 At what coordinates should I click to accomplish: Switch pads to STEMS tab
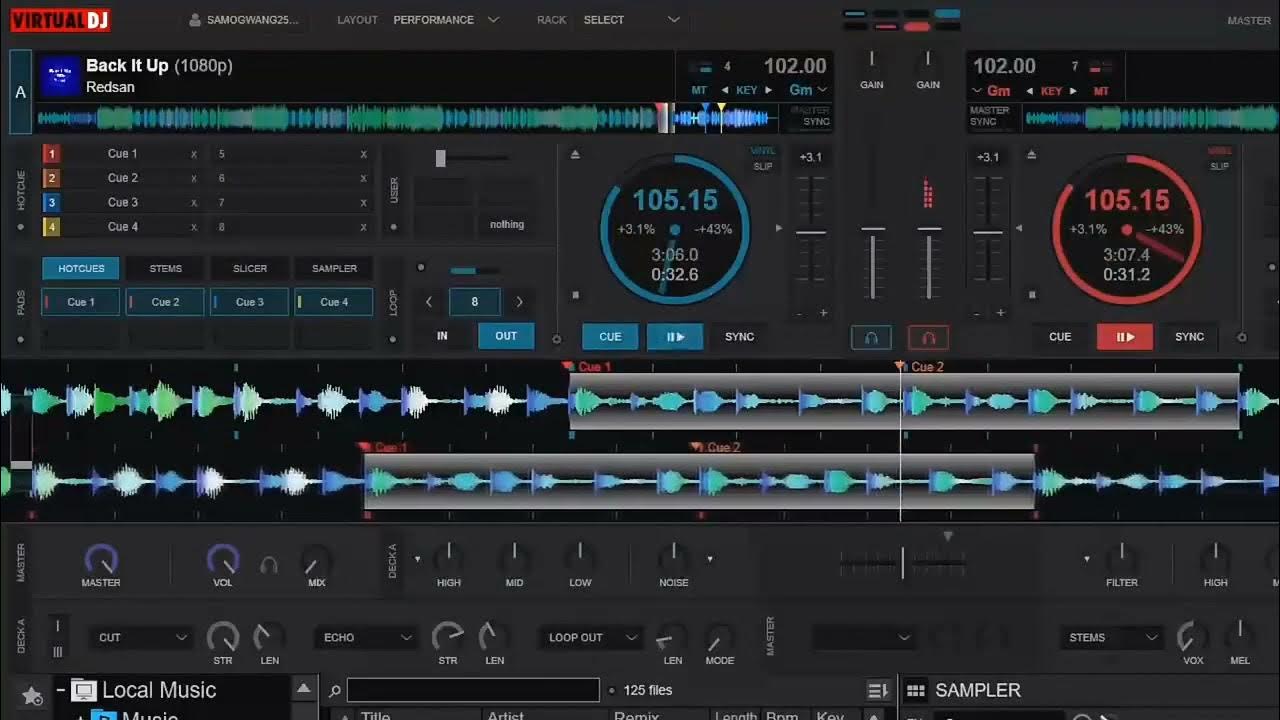point(166,268)
